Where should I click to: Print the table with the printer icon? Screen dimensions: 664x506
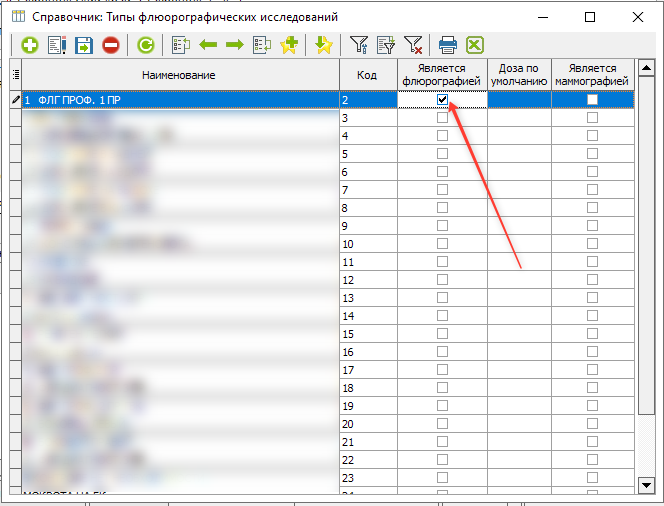coord(448,45)
